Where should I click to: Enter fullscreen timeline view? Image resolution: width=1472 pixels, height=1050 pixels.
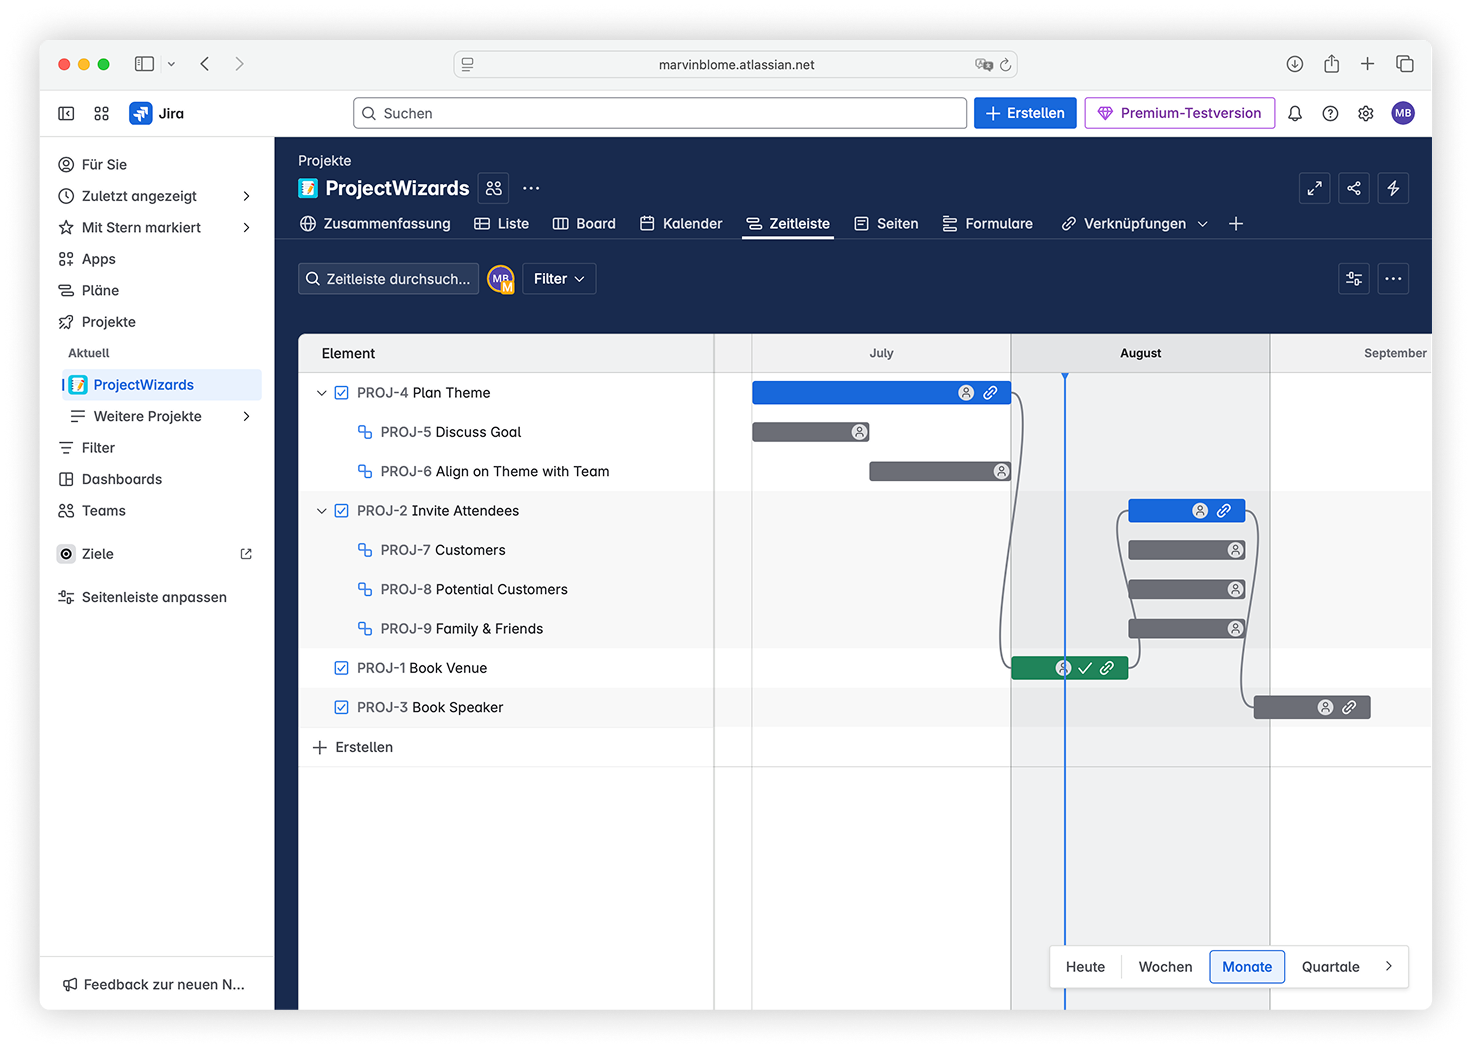coord(1315,188)
